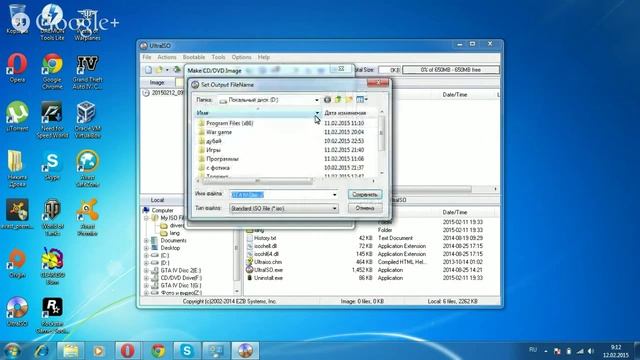Close the Set Output FileName dialog
This screenshot has width=640, height=360.
click(378, 83)
